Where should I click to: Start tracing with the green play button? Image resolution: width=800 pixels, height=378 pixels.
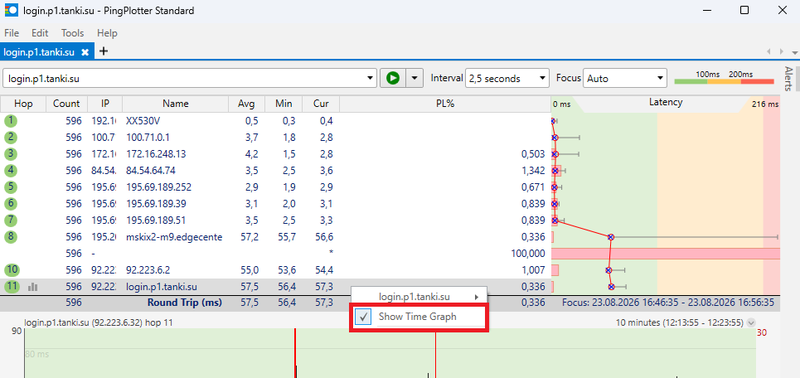pyautogui.click(x=393, y=79)
